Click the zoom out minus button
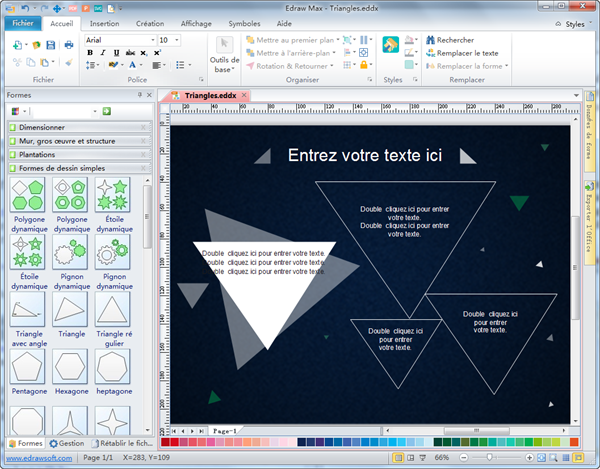 463,458
